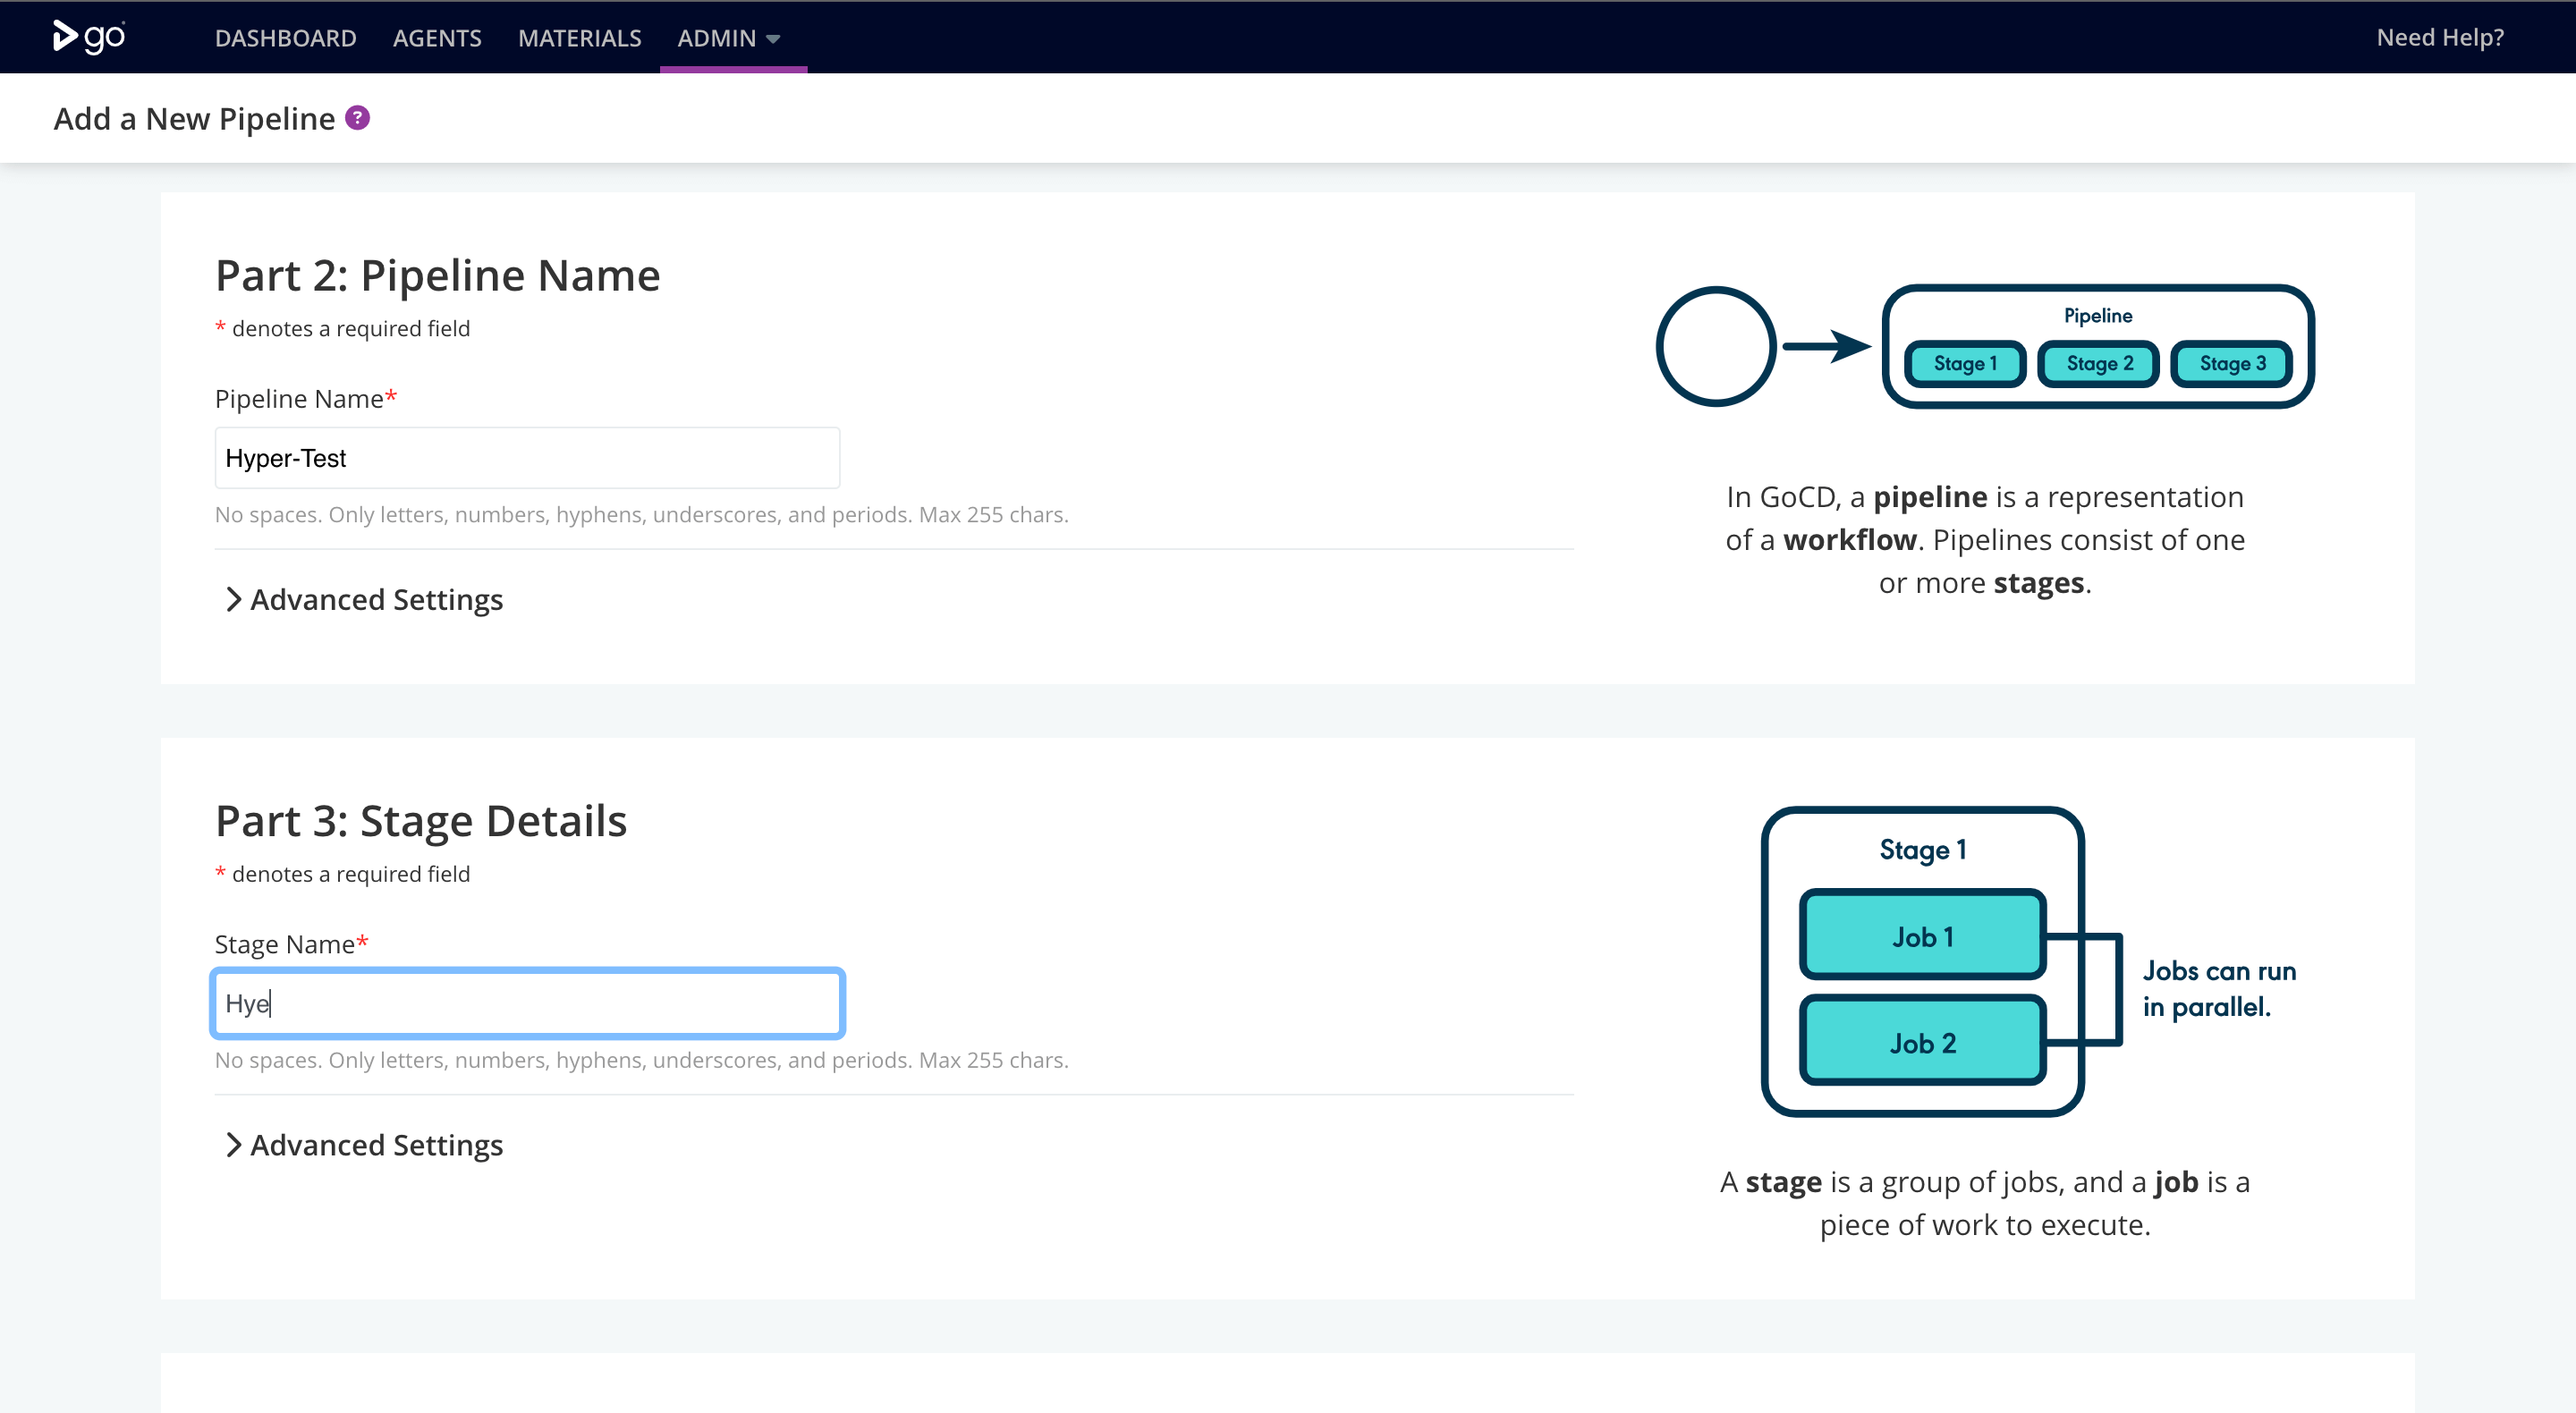The image size is (2576, 1413).
Task: Click the Stage Name input field
Action: [527, 1003]
